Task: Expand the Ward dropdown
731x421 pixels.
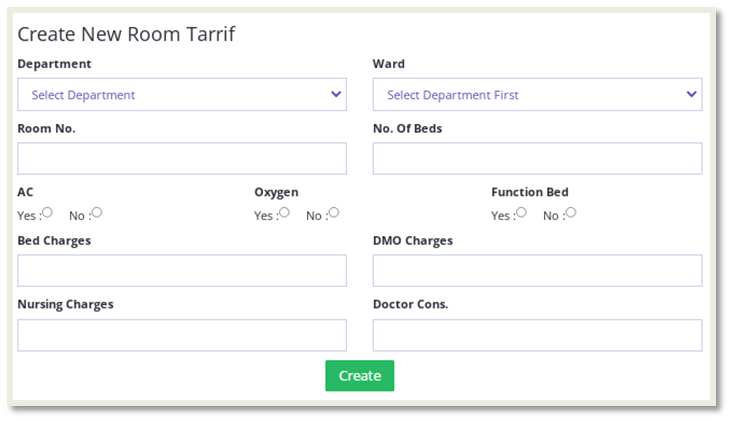Action: 536,95
